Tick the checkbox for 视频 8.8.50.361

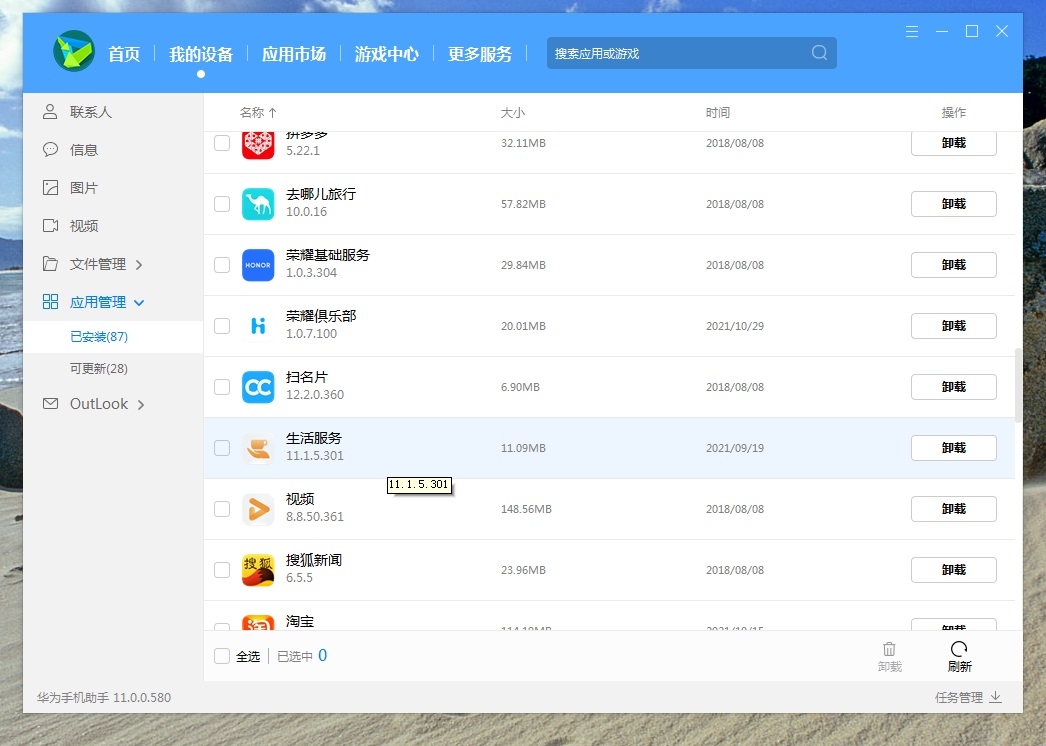coord(222,509)
